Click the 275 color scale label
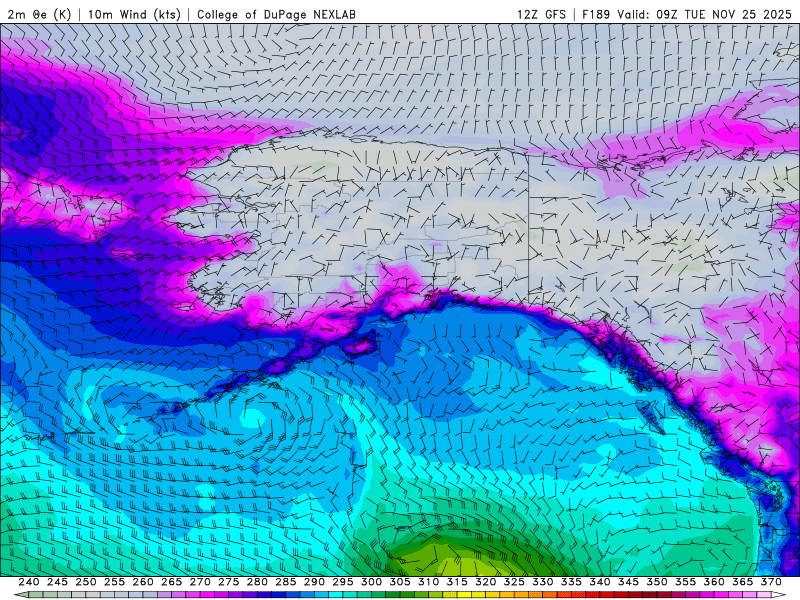 click(x=229, y=582)
